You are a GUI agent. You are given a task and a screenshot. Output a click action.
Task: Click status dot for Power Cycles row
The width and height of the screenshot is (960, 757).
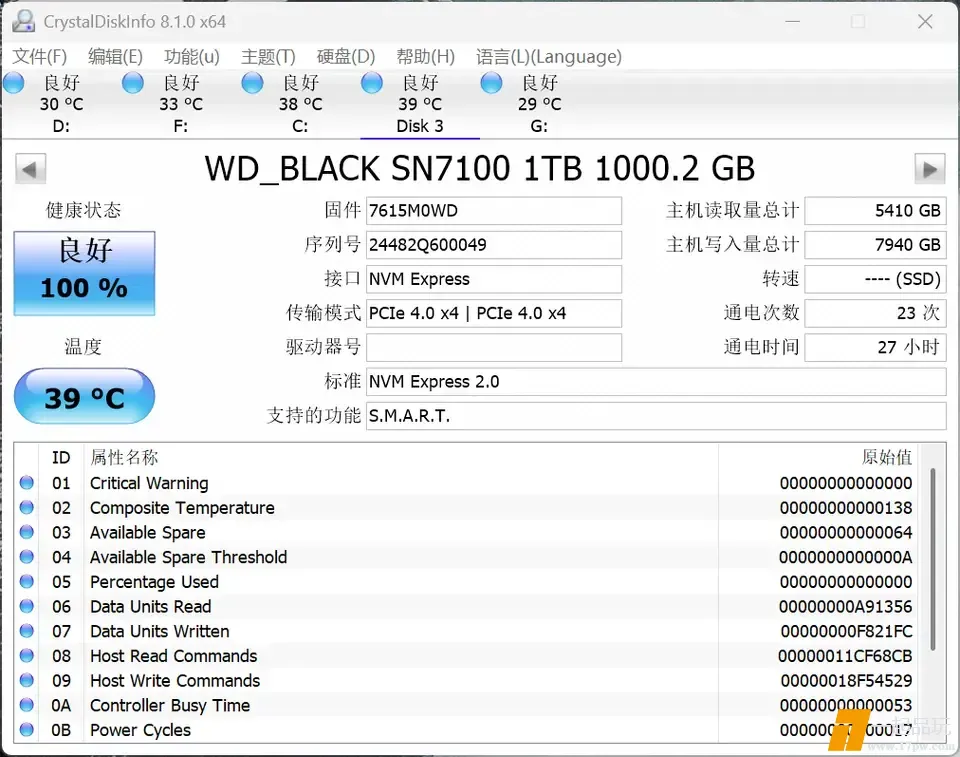(26, 729)
